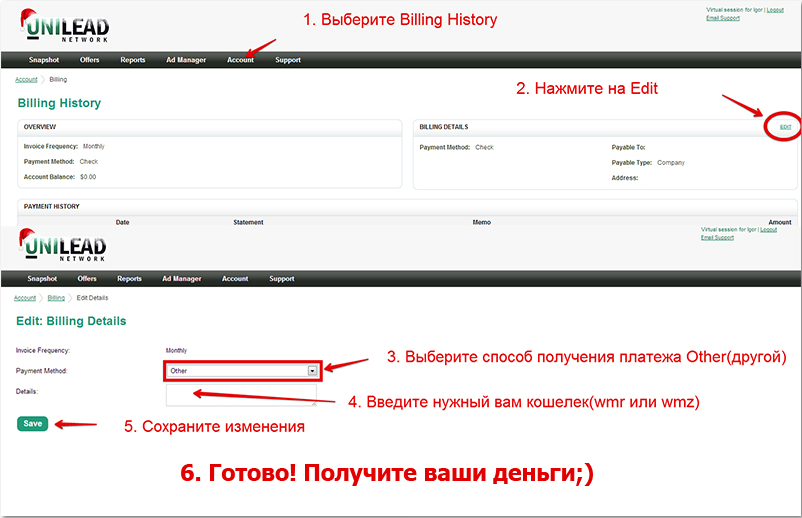
Task: Click the green Save button
Action: click(x=32, y=423)
